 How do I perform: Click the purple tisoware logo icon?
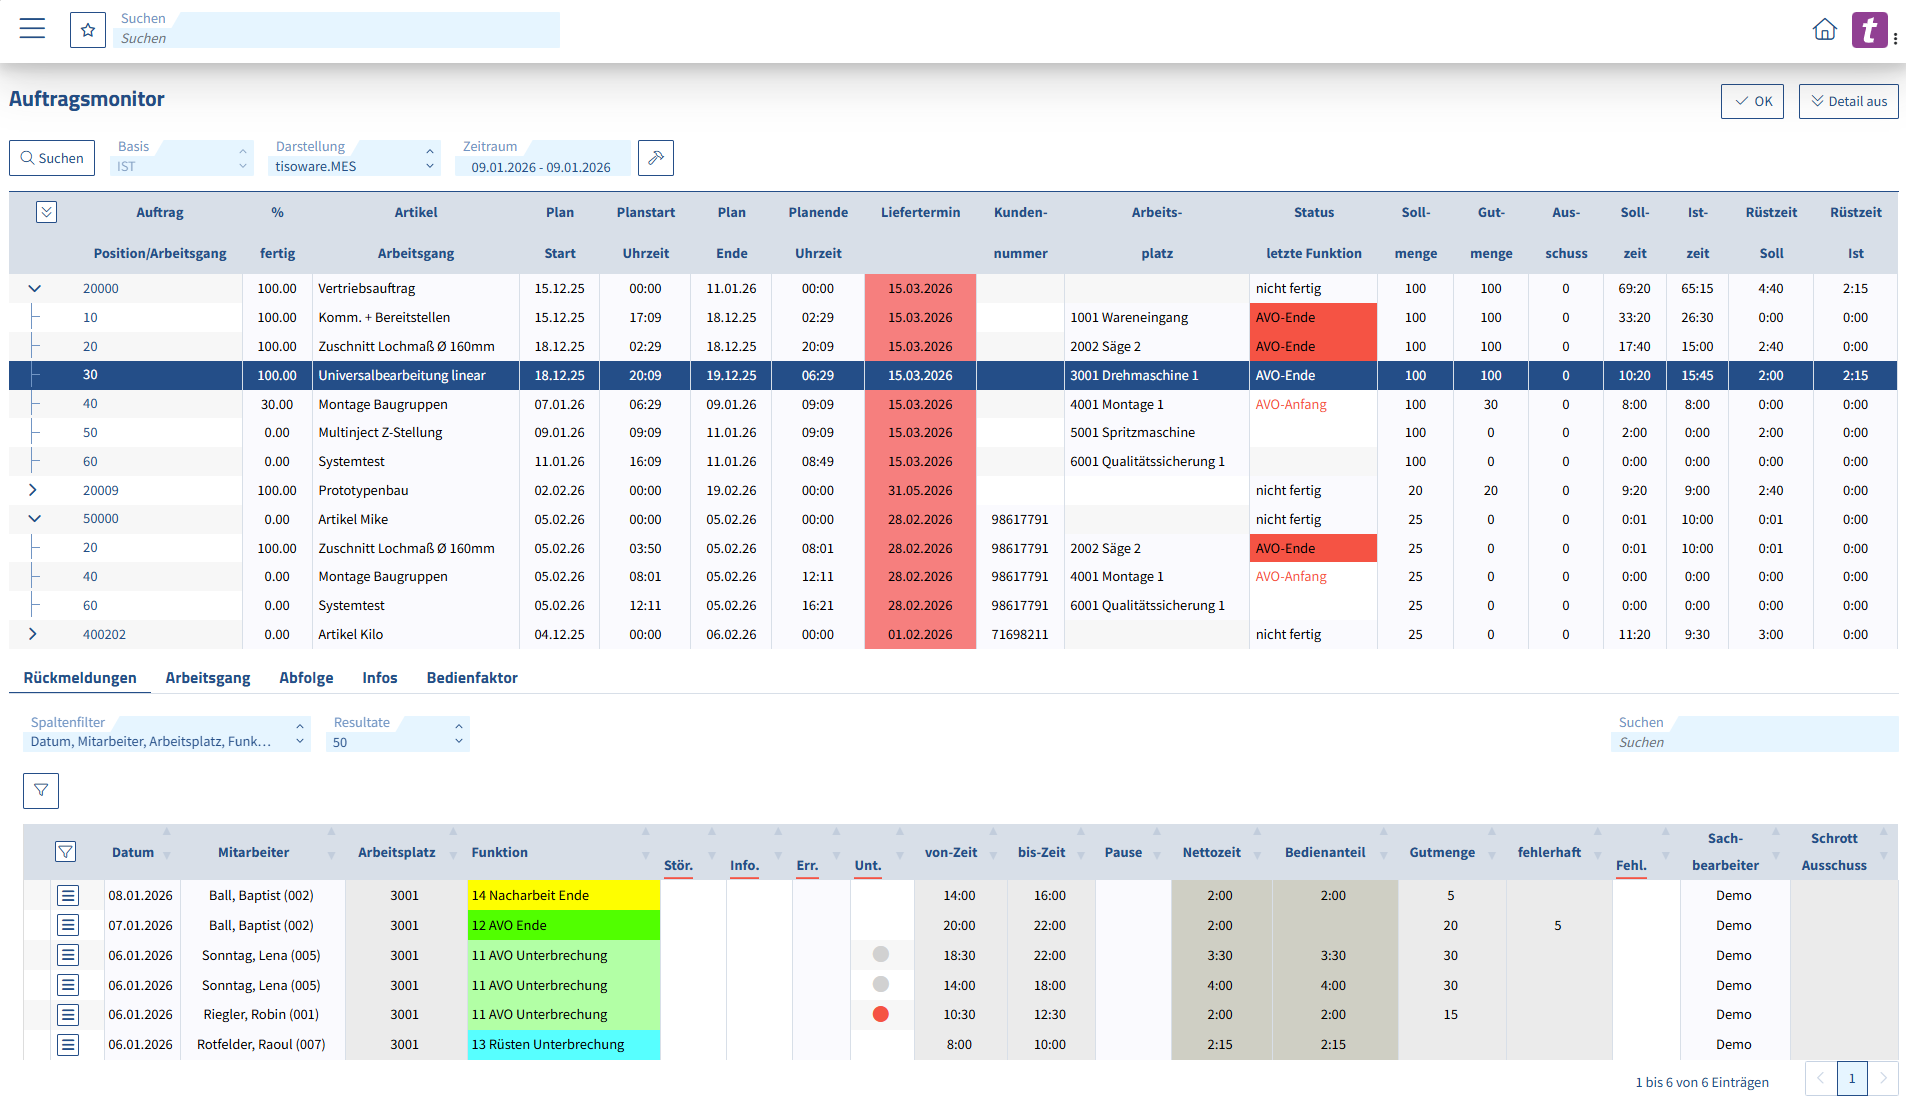[x=1870, y=30]
